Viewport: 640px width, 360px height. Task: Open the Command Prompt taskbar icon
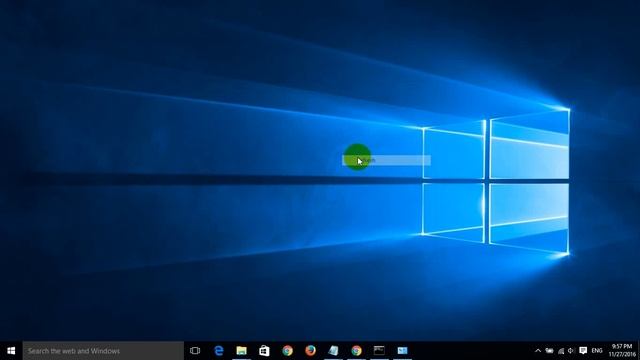click(379, 351)
